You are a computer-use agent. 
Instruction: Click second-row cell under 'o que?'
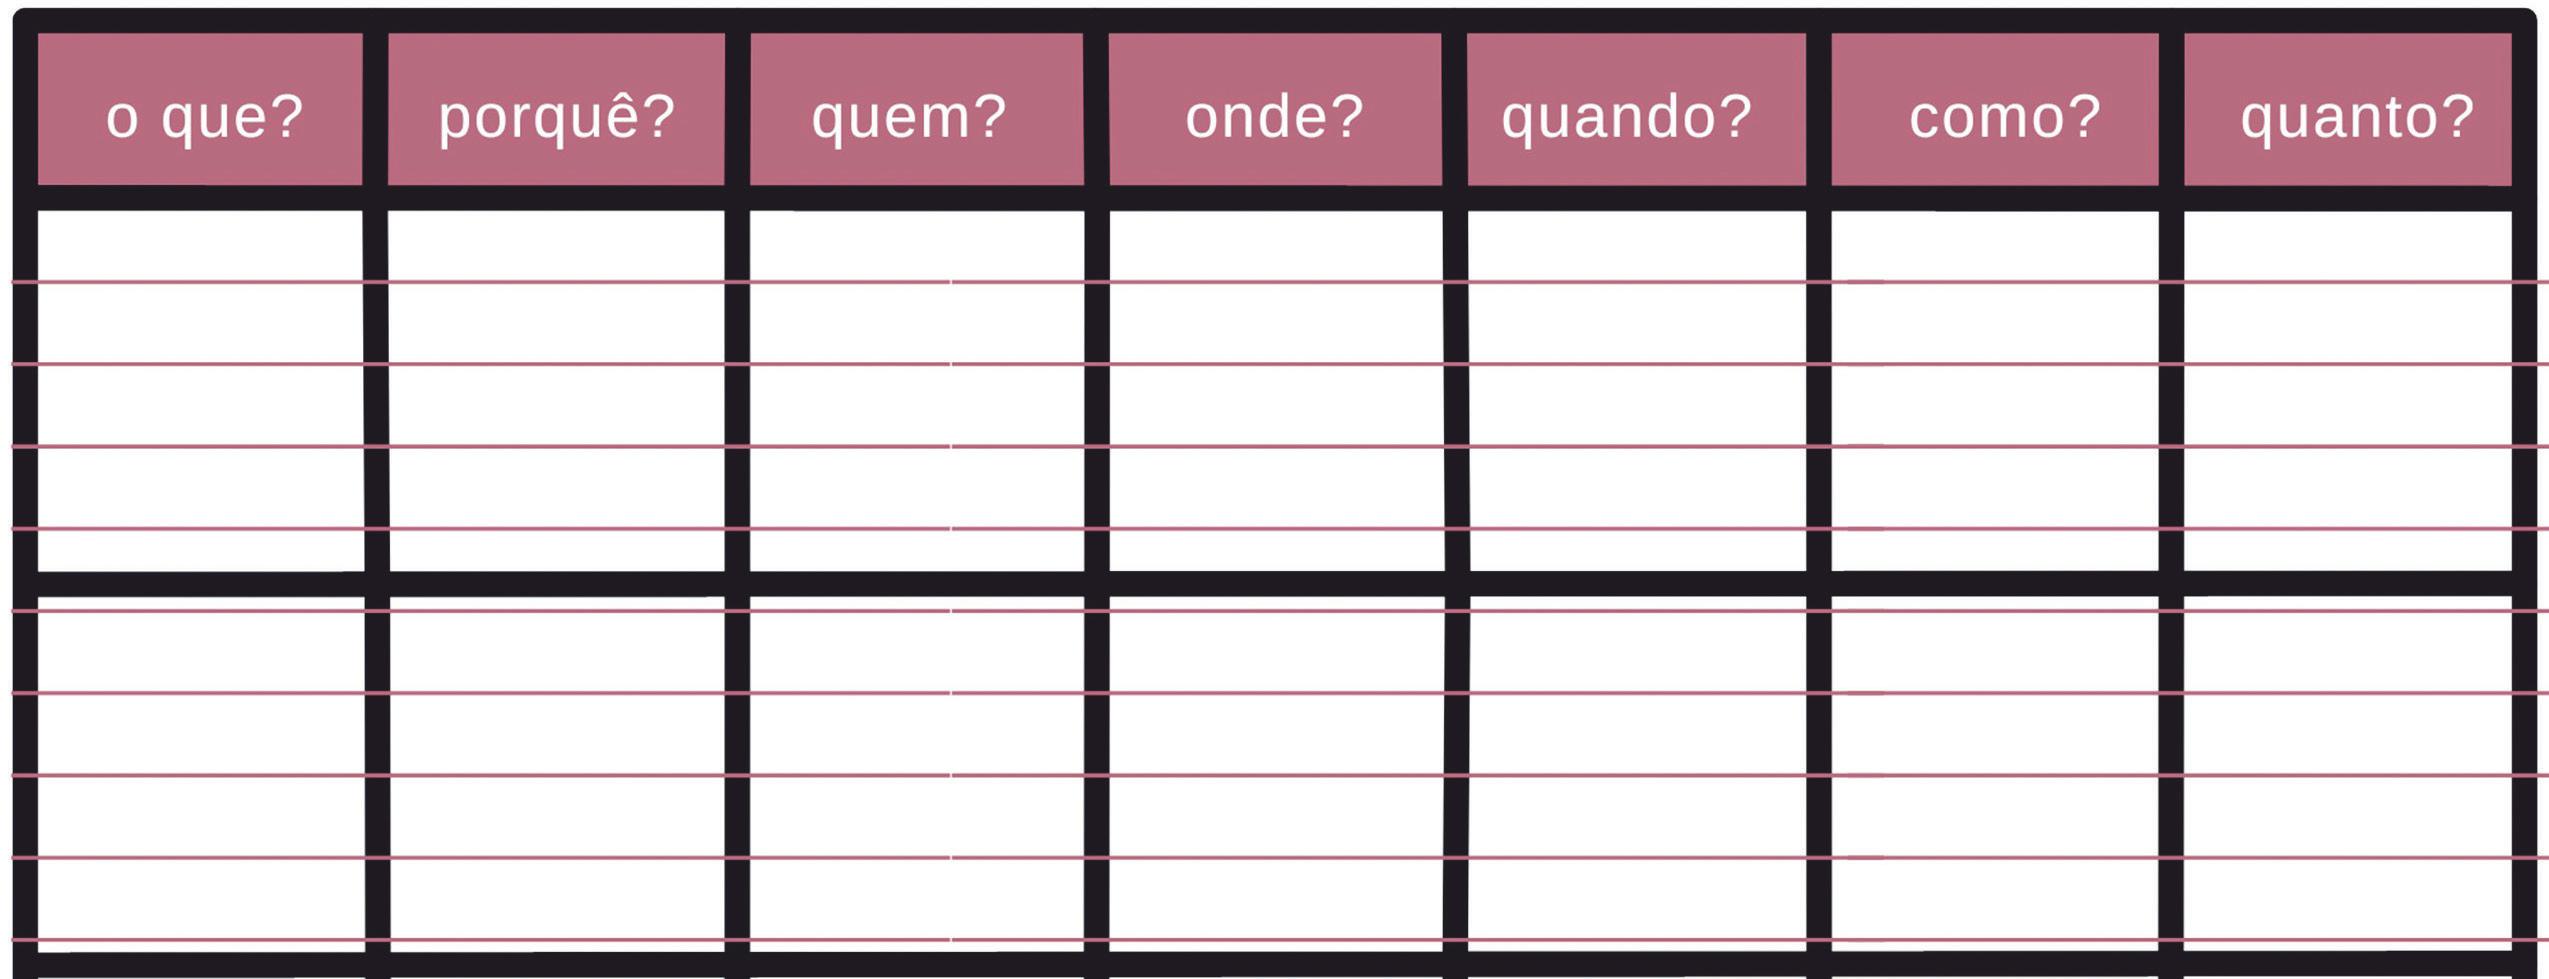coord(201,774)
